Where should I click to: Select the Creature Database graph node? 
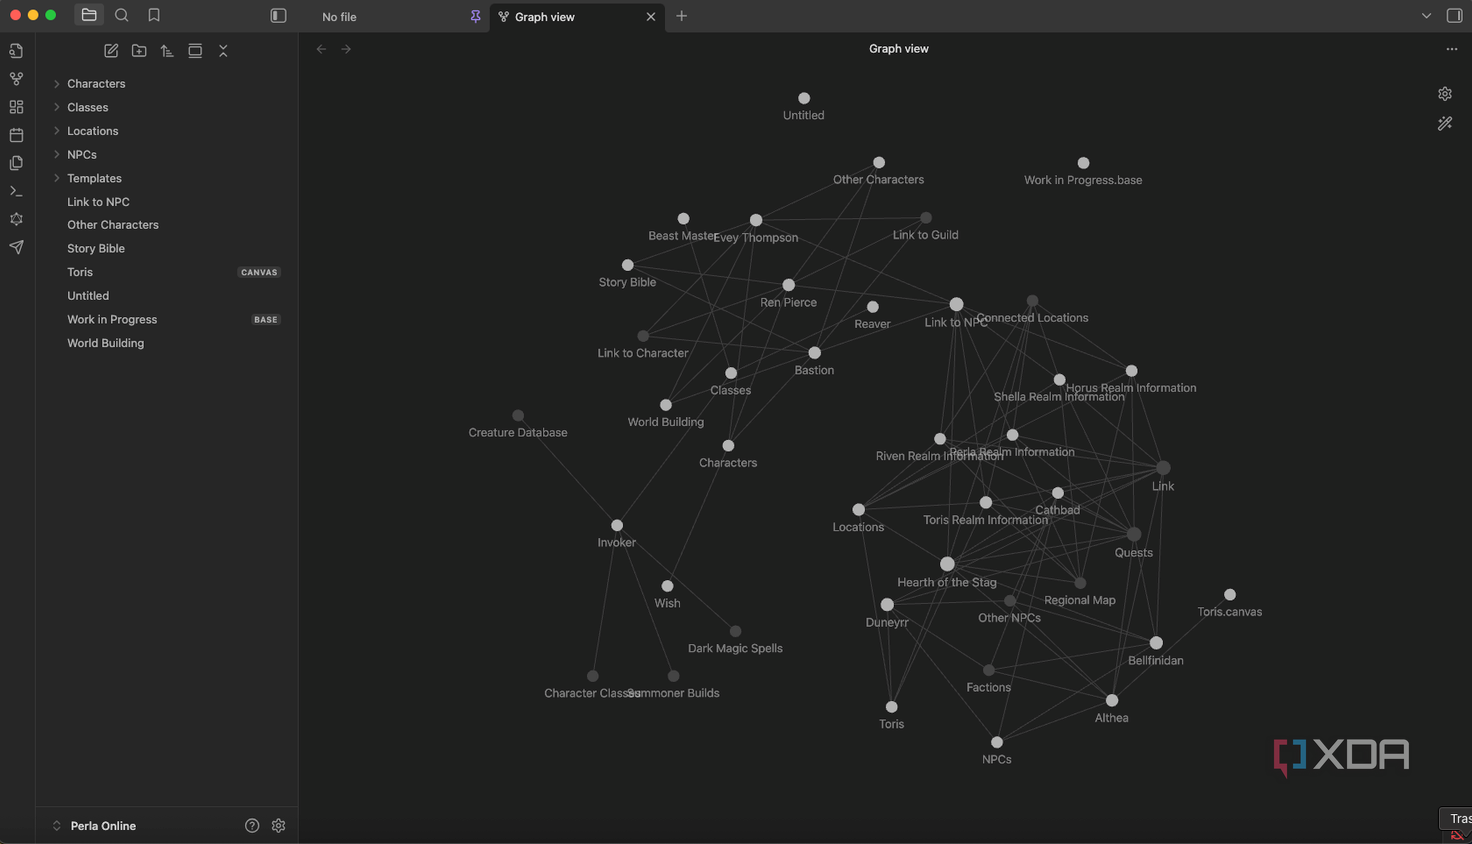click(518, 416)
